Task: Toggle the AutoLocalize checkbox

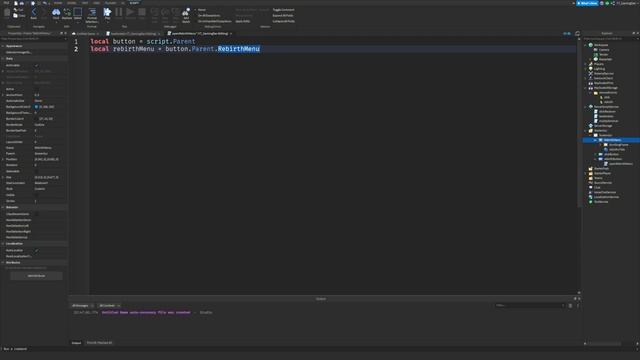Action: [36, 250]
